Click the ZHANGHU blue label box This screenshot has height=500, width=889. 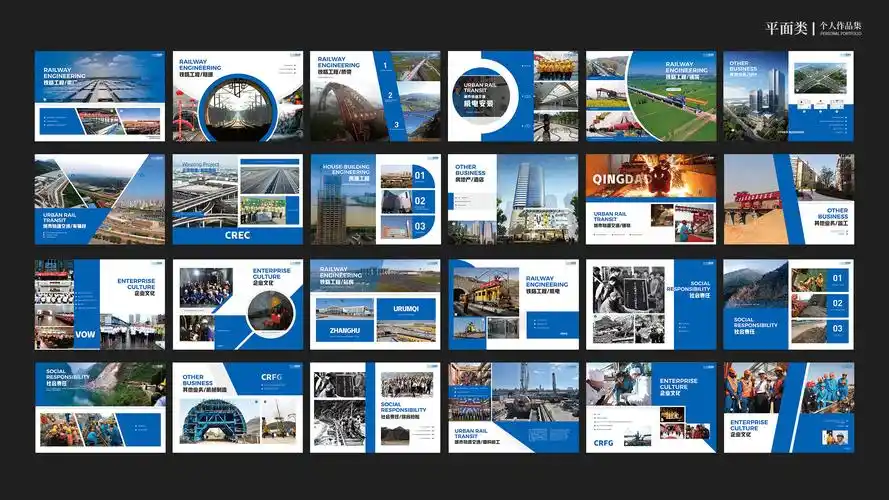[344, 326]
